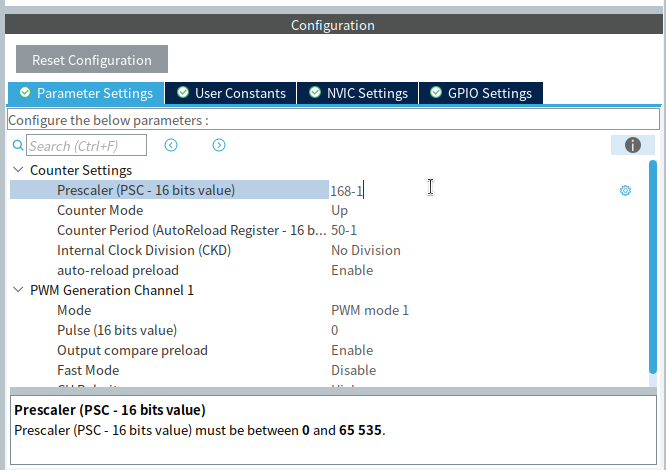
Task: Click the gear icon beside Prescaler
Action: pyautogui.click(x=625, y=190)
